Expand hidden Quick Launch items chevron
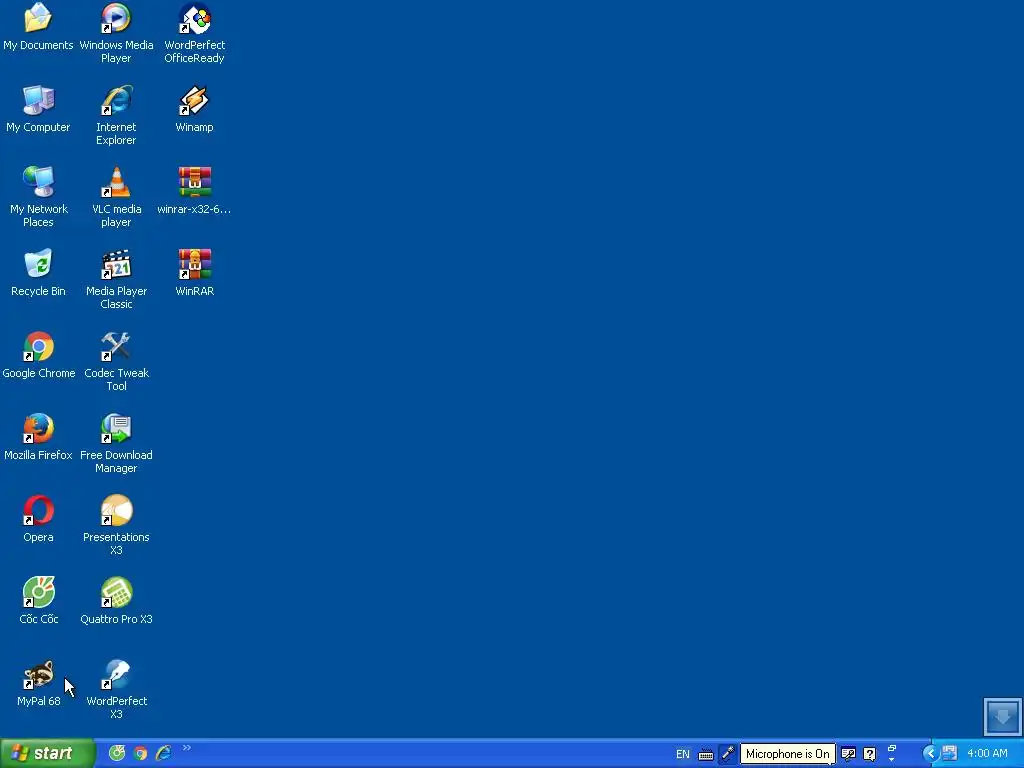 coord(187,748)
